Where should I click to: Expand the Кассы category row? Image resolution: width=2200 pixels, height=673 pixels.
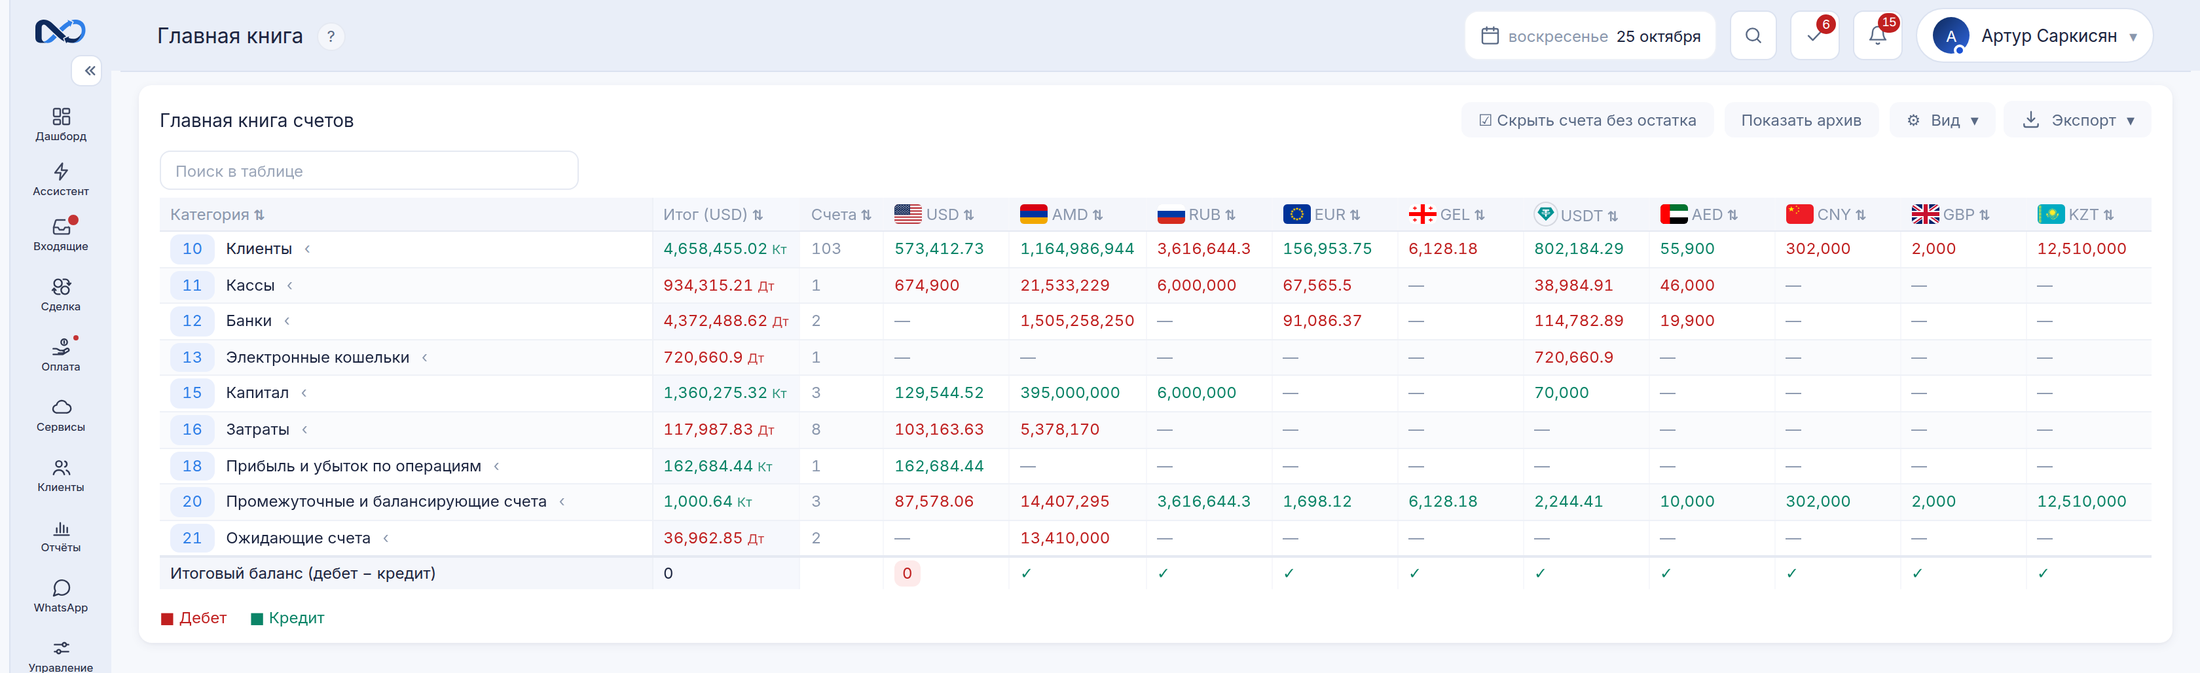[290, 286]
